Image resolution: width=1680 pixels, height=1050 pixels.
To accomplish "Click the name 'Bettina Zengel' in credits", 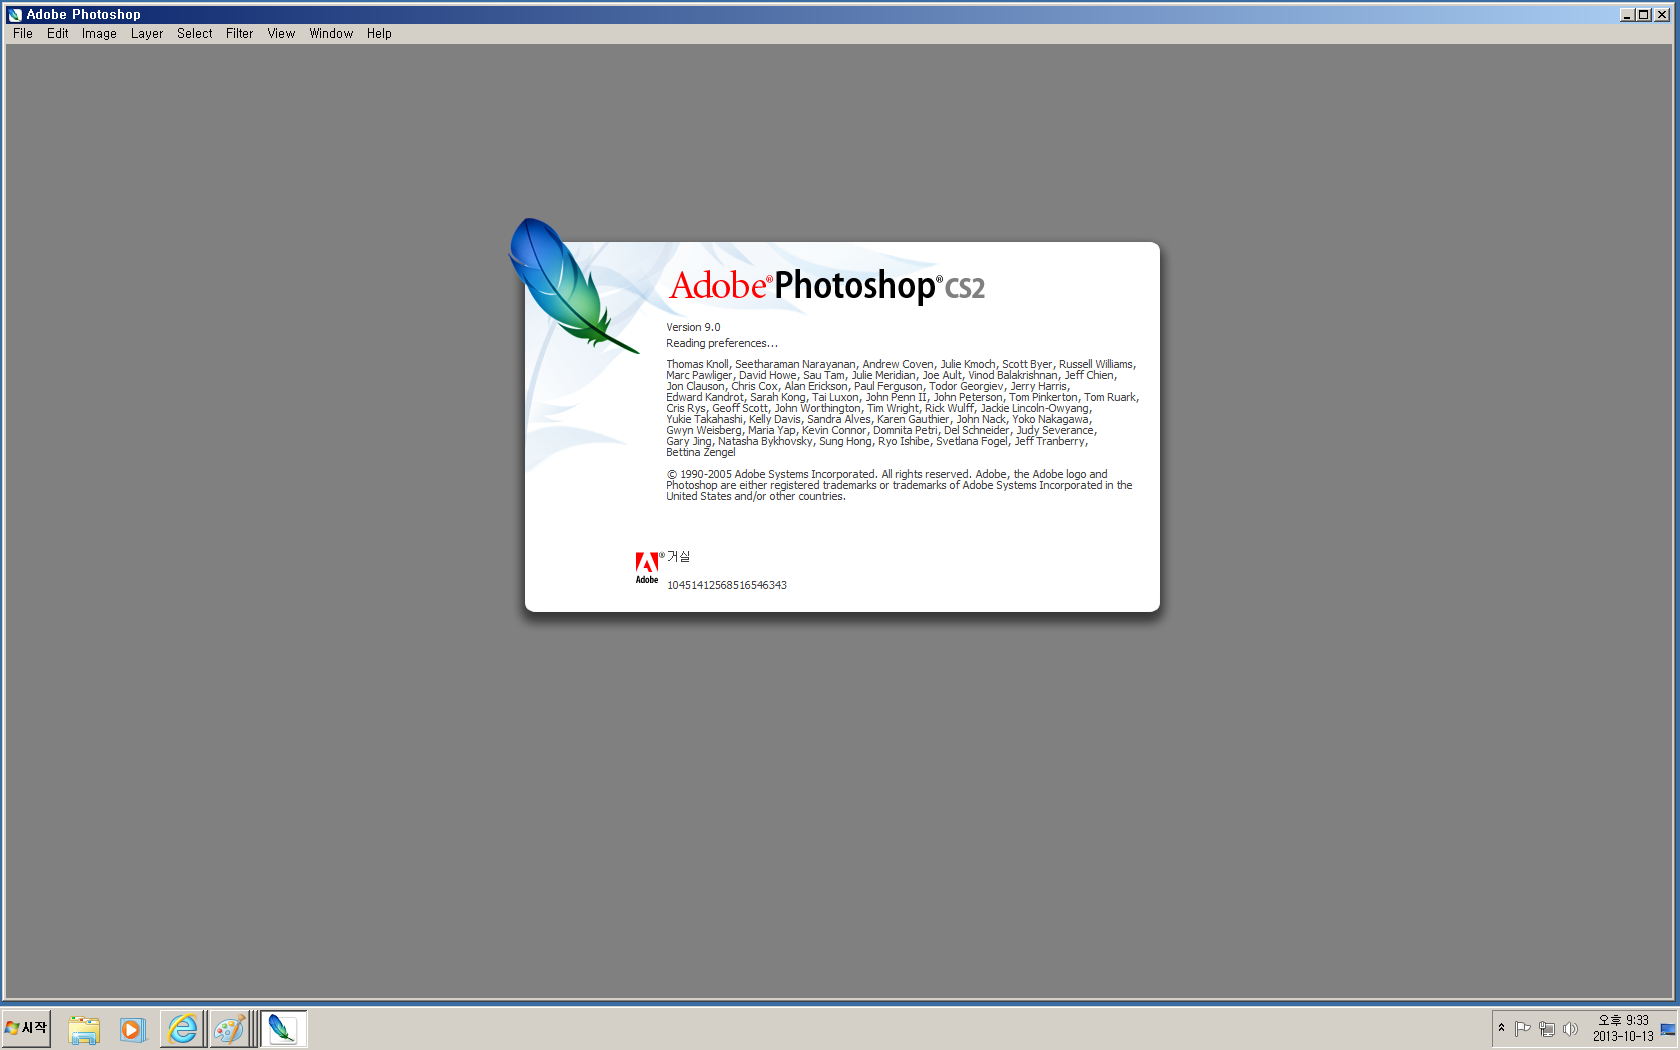I will (x=701, y=452).
